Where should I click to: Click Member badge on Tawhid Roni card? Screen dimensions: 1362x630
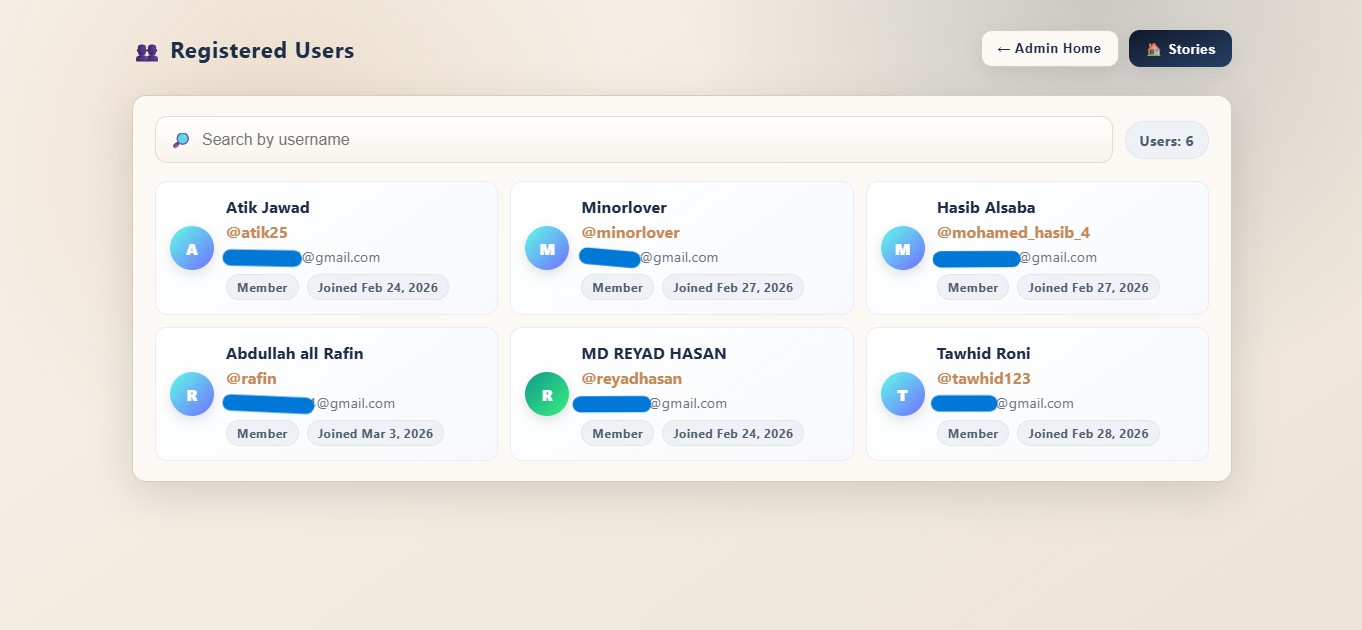point(973,433)
